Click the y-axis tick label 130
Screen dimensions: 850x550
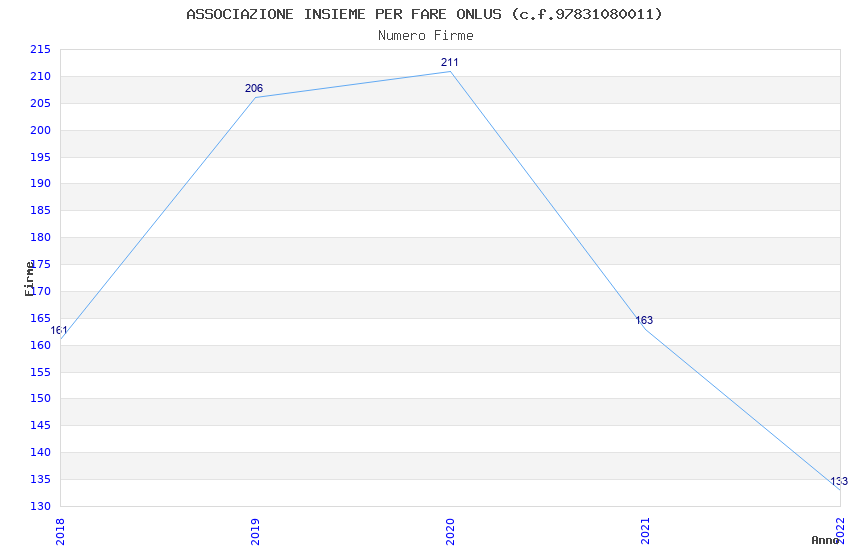point(40,506)
